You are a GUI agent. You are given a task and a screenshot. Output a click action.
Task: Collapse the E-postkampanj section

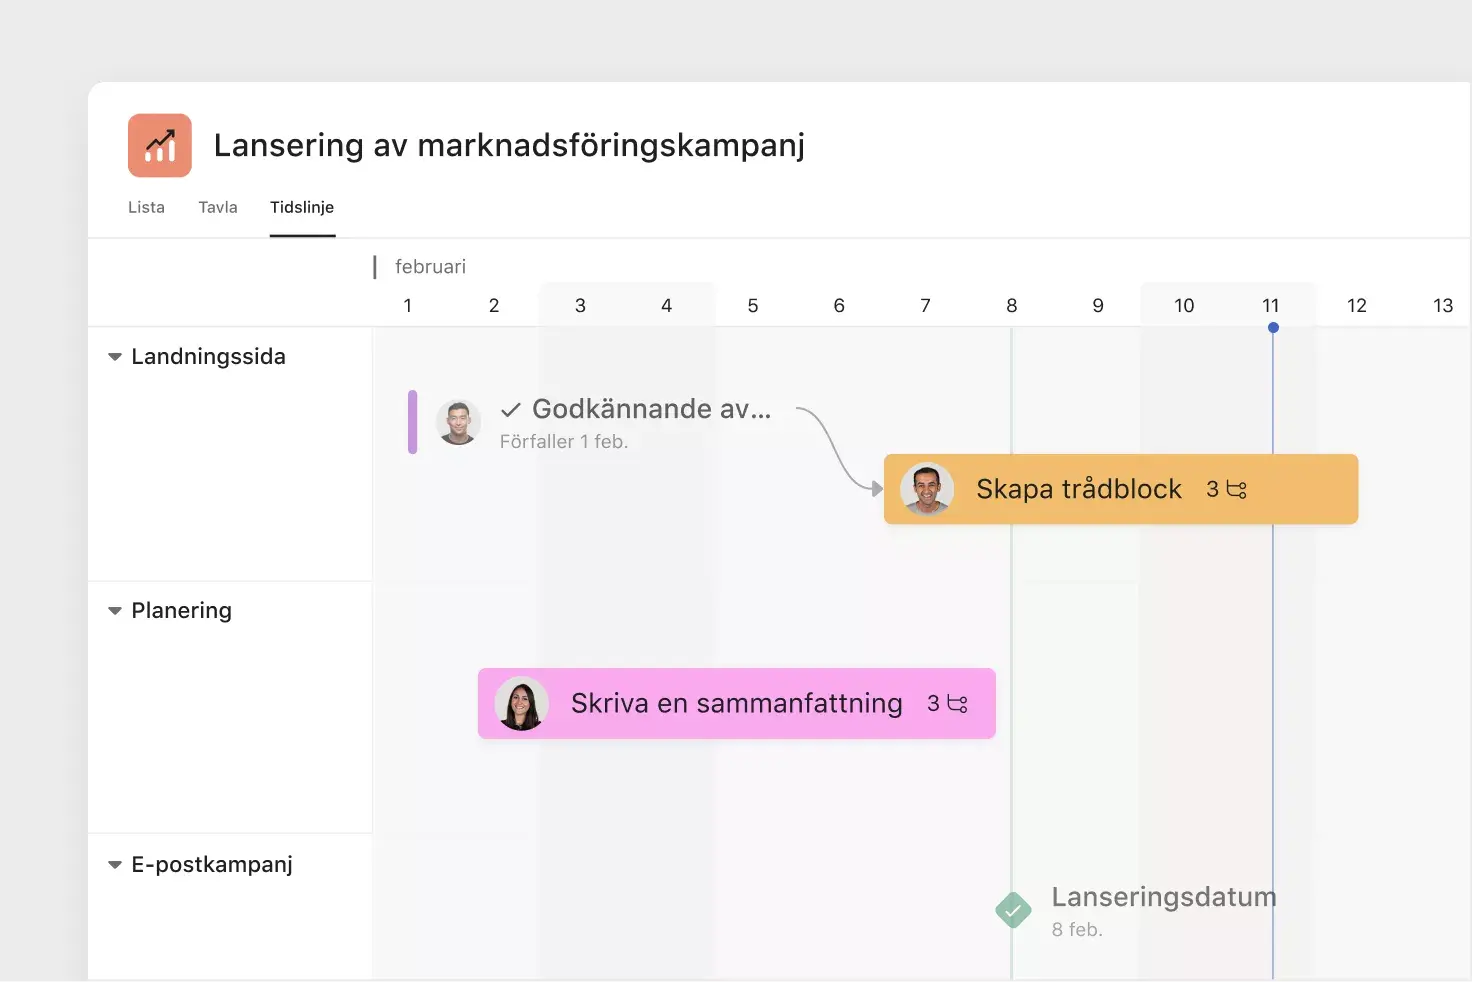click(114, 864)
